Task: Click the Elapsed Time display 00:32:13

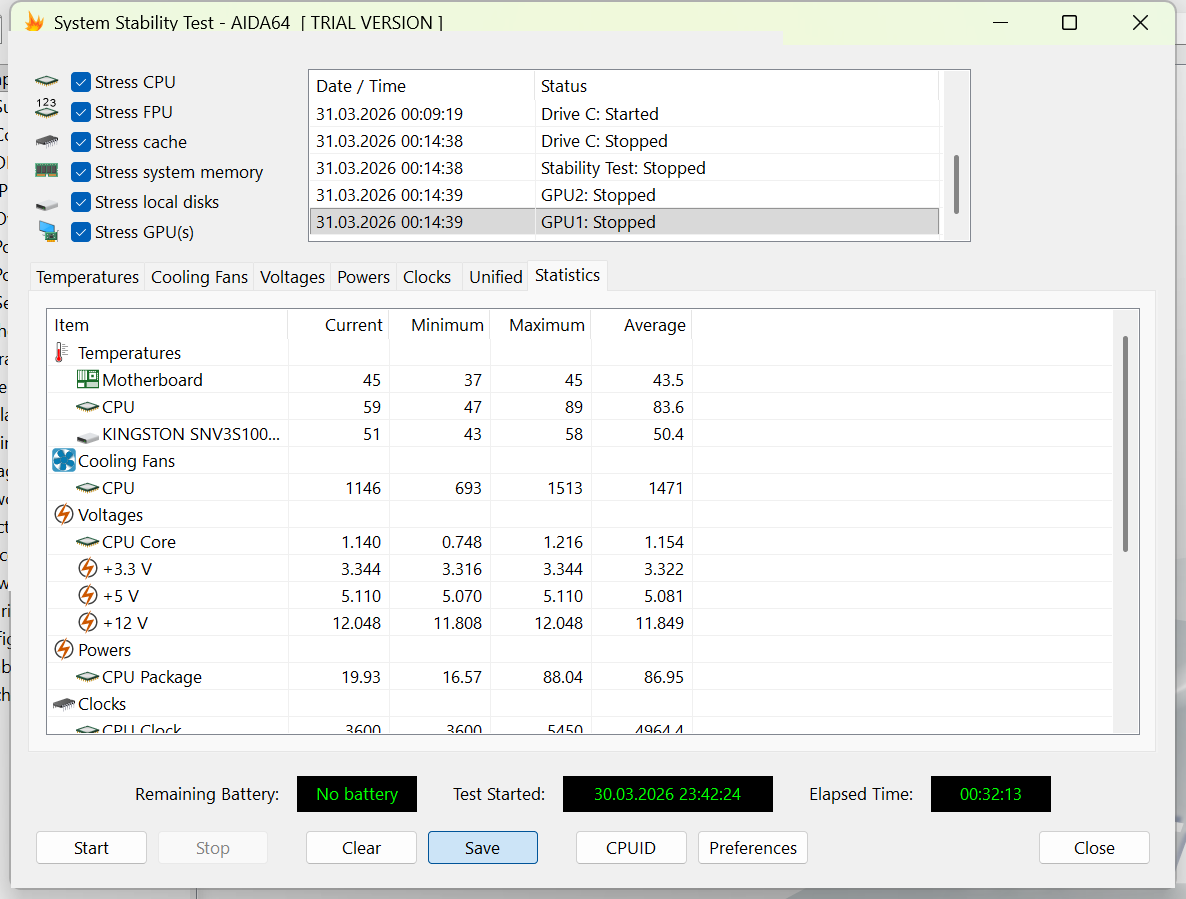Action: pyautogui.click(x=990, y=794)
